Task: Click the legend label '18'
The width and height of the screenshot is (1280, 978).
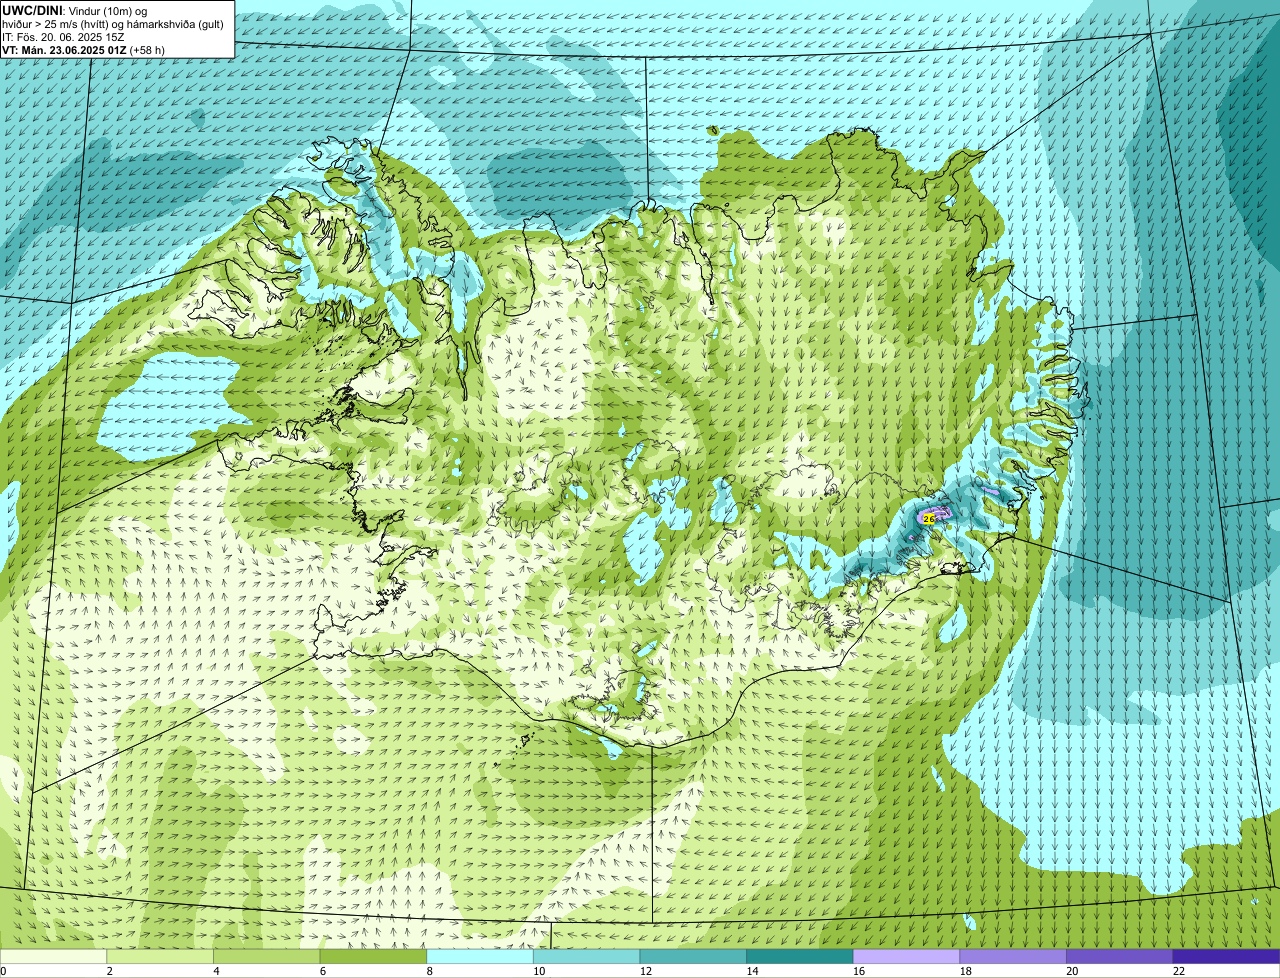Action: tap(966, 971)
